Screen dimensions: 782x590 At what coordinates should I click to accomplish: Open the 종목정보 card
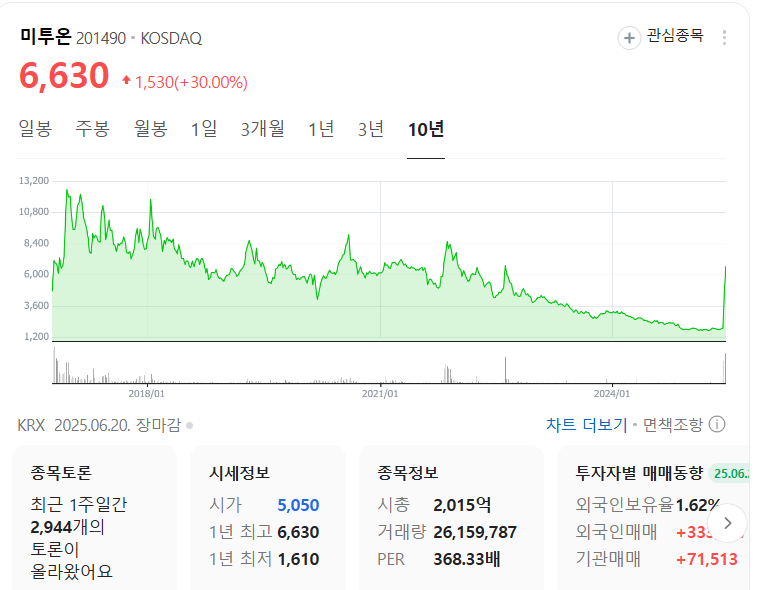click(451, 518)
